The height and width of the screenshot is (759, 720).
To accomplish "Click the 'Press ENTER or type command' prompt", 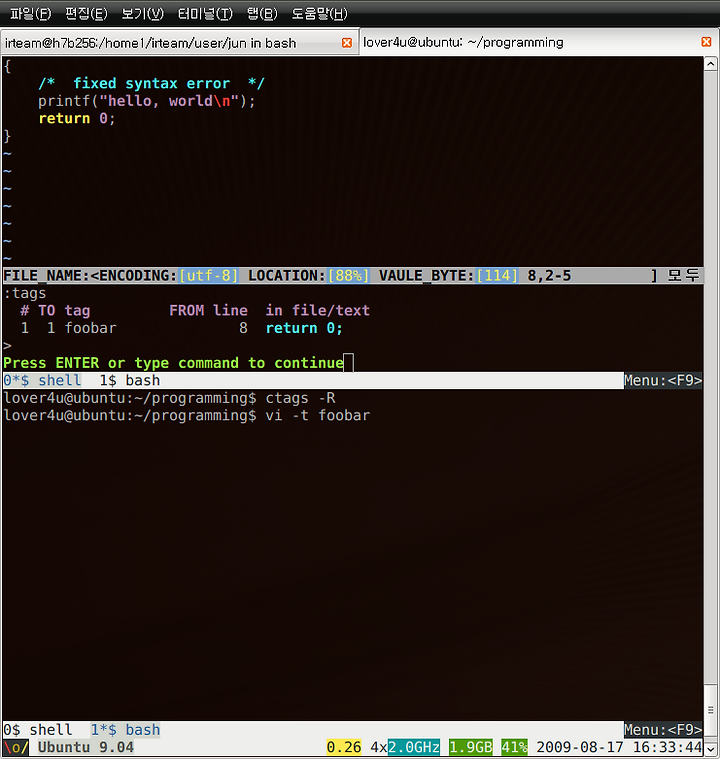I will (173, 363).
